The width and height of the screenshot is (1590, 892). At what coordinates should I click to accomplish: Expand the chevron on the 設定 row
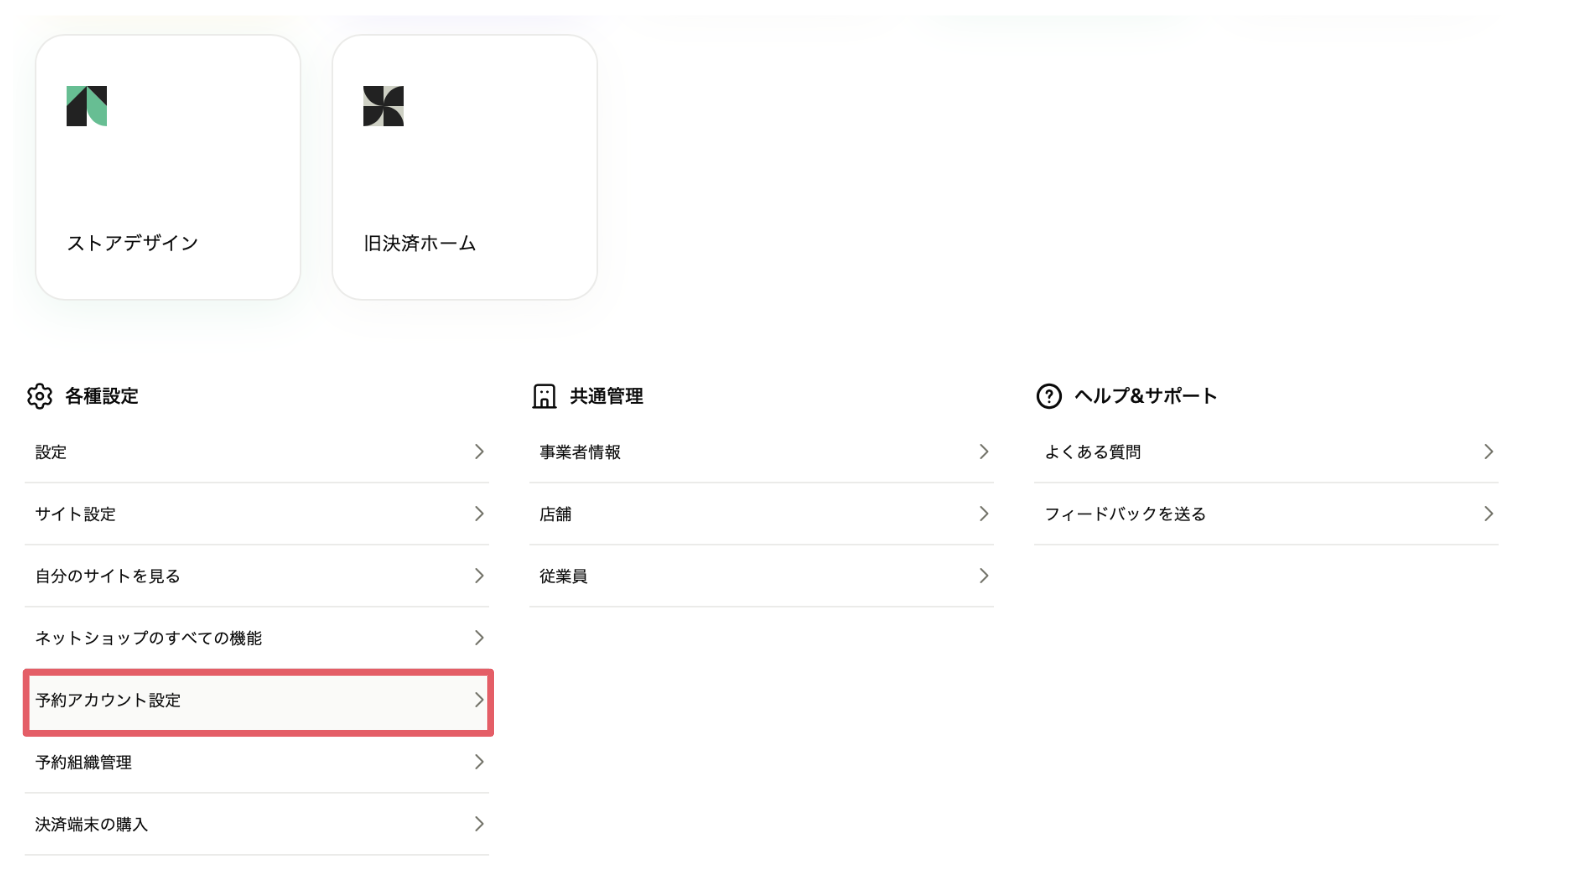point(479,452)
